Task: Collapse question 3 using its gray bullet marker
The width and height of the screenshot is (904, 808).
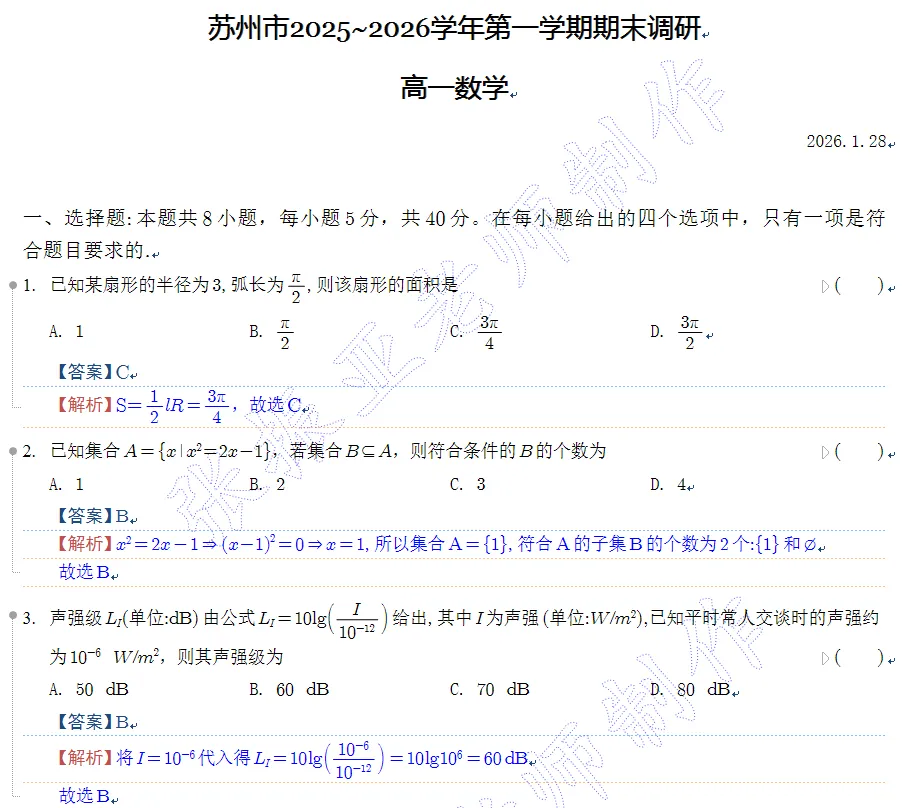Action: (13, 616)
